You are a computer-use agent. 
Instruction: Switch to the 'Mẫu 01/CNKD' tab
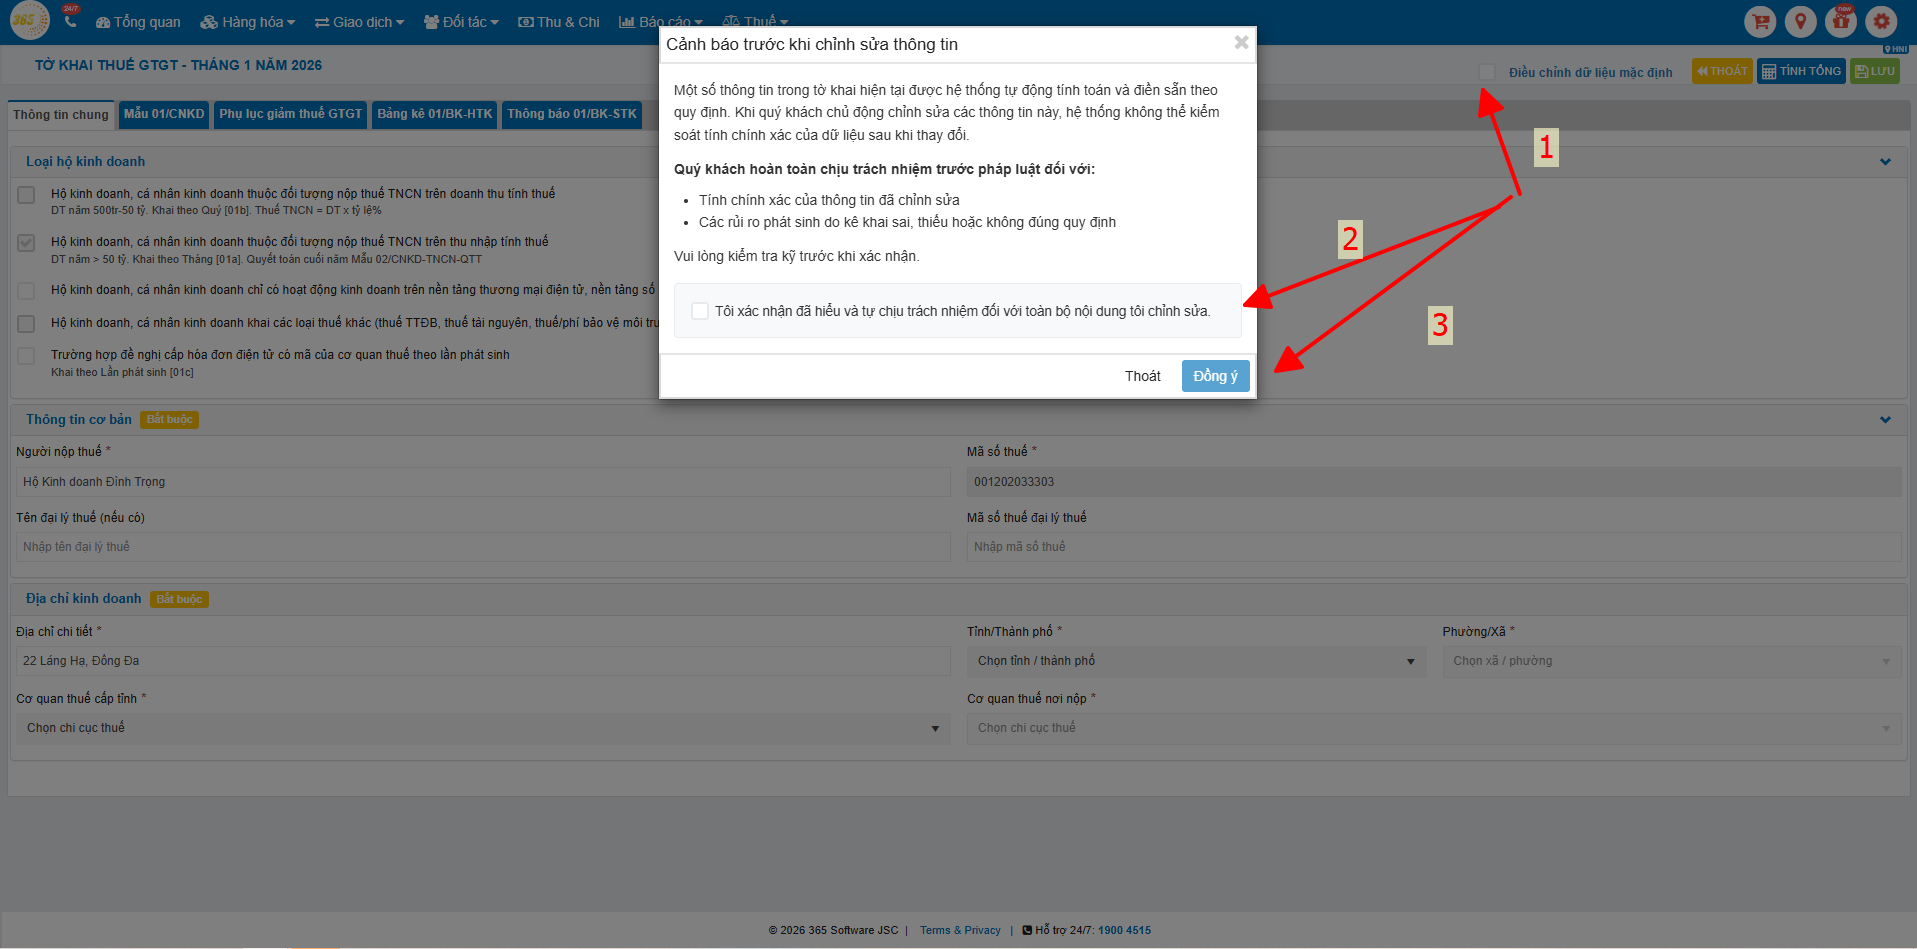[164, 114]
